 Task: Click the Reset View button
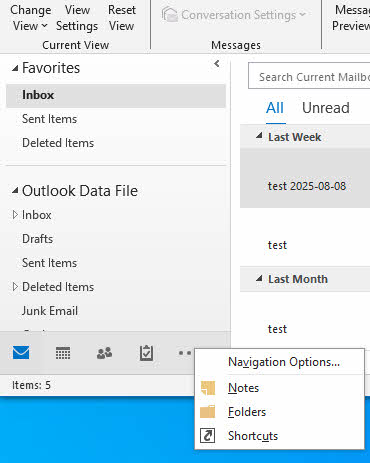coord(122,18)
